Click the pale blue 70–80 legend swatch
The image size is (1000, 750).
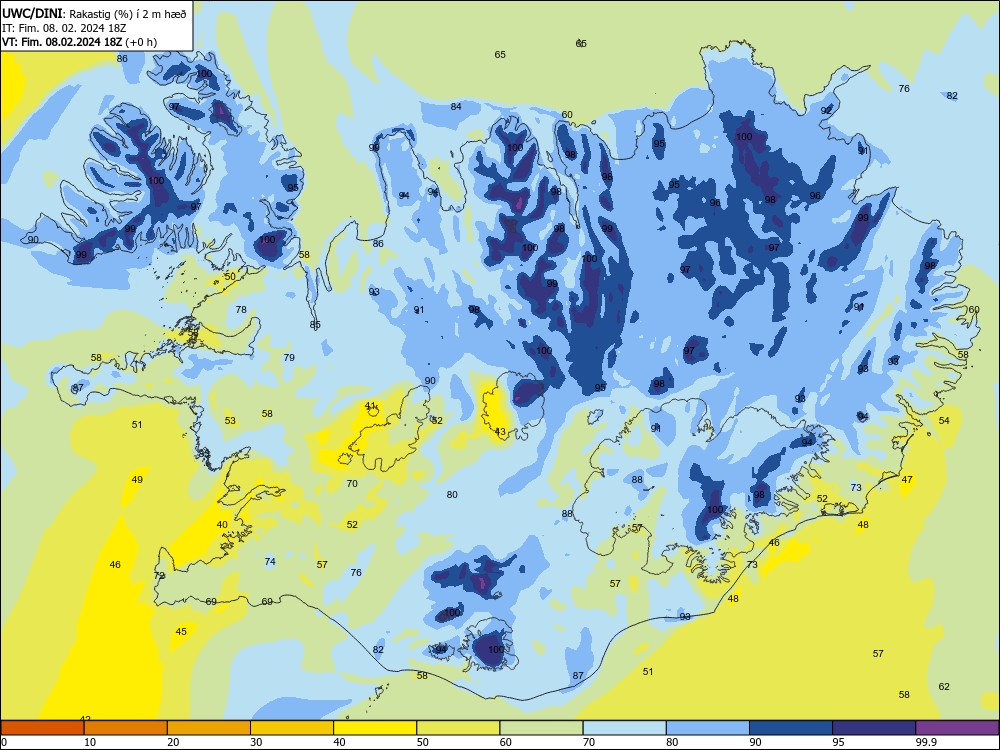coord(625,728)
